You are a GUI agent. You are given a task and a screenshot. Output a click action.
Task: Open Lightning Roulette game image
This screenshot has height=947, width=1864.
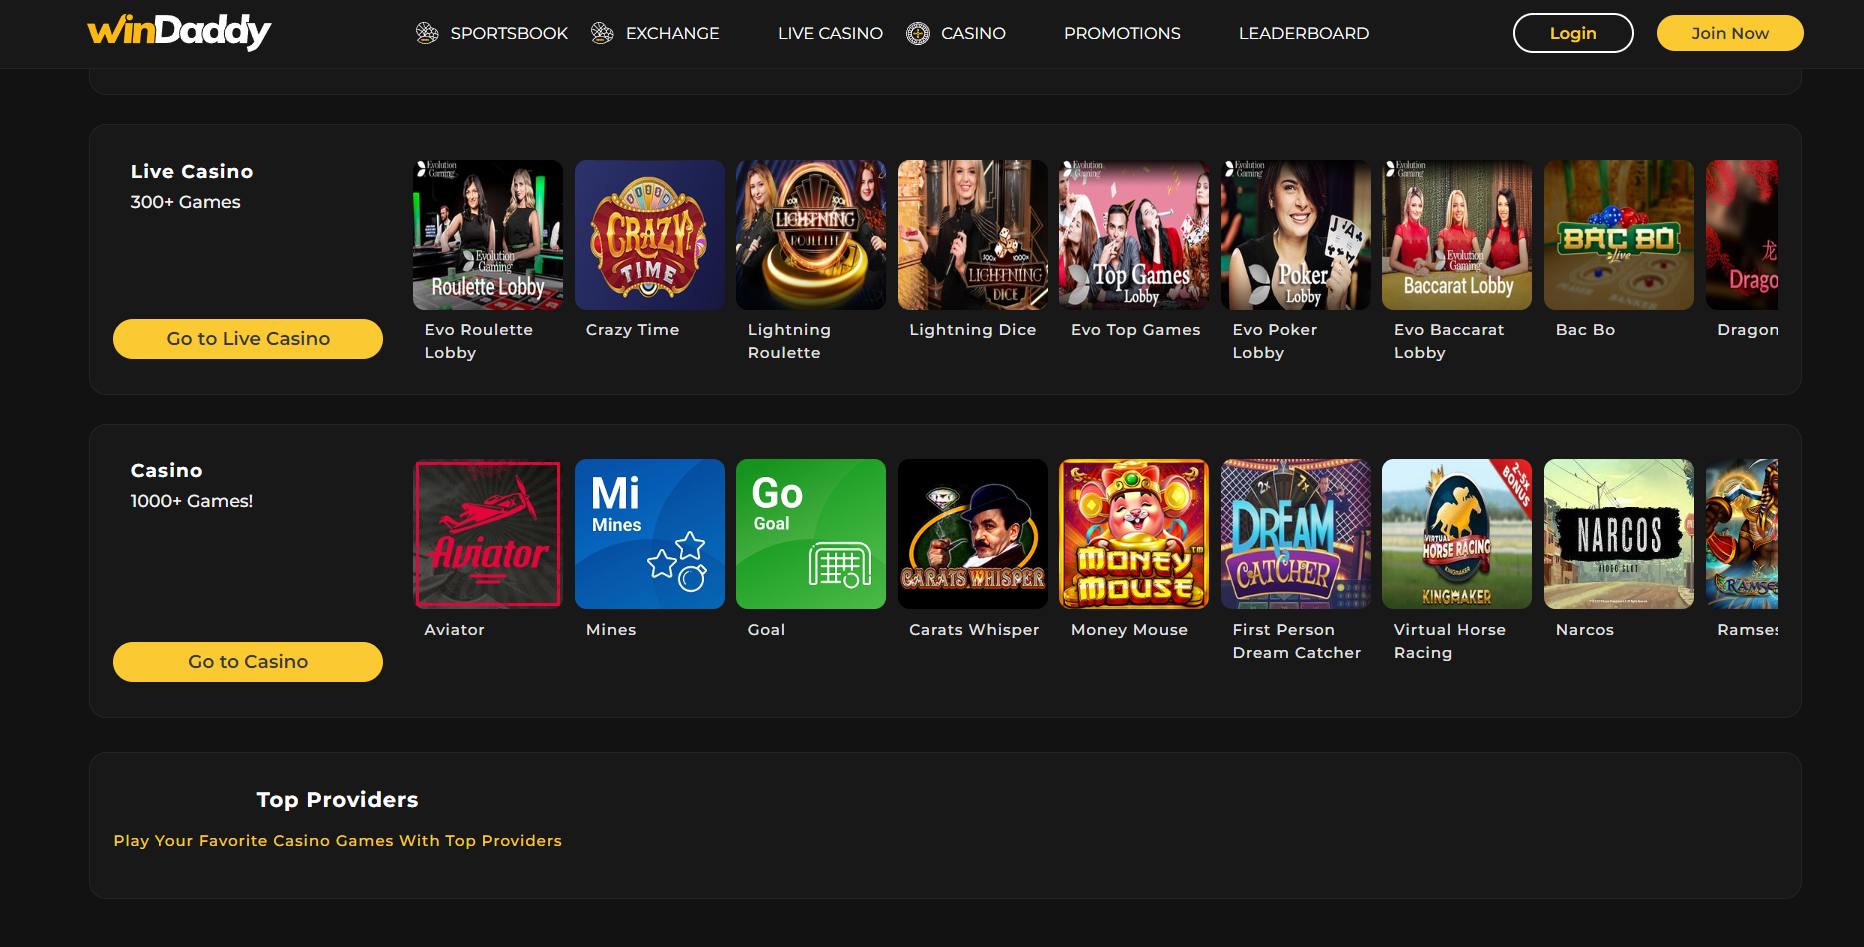point(811,235)
